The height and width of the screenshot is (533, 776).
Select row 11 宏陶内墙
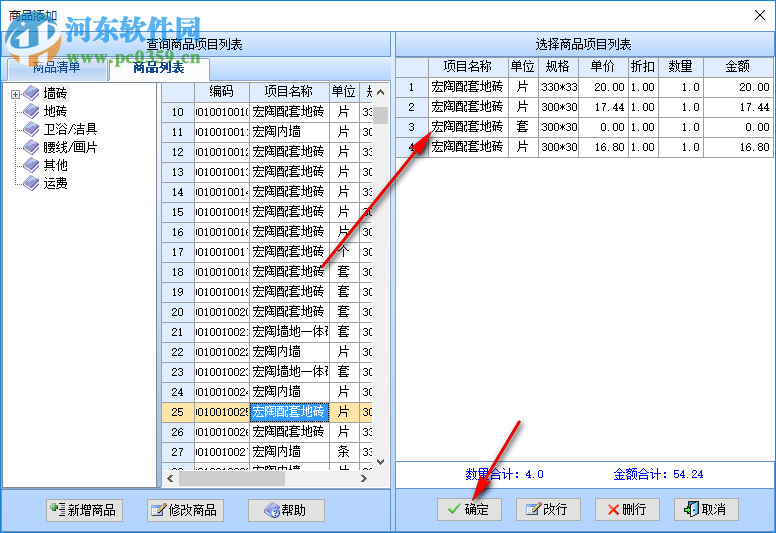267,132
